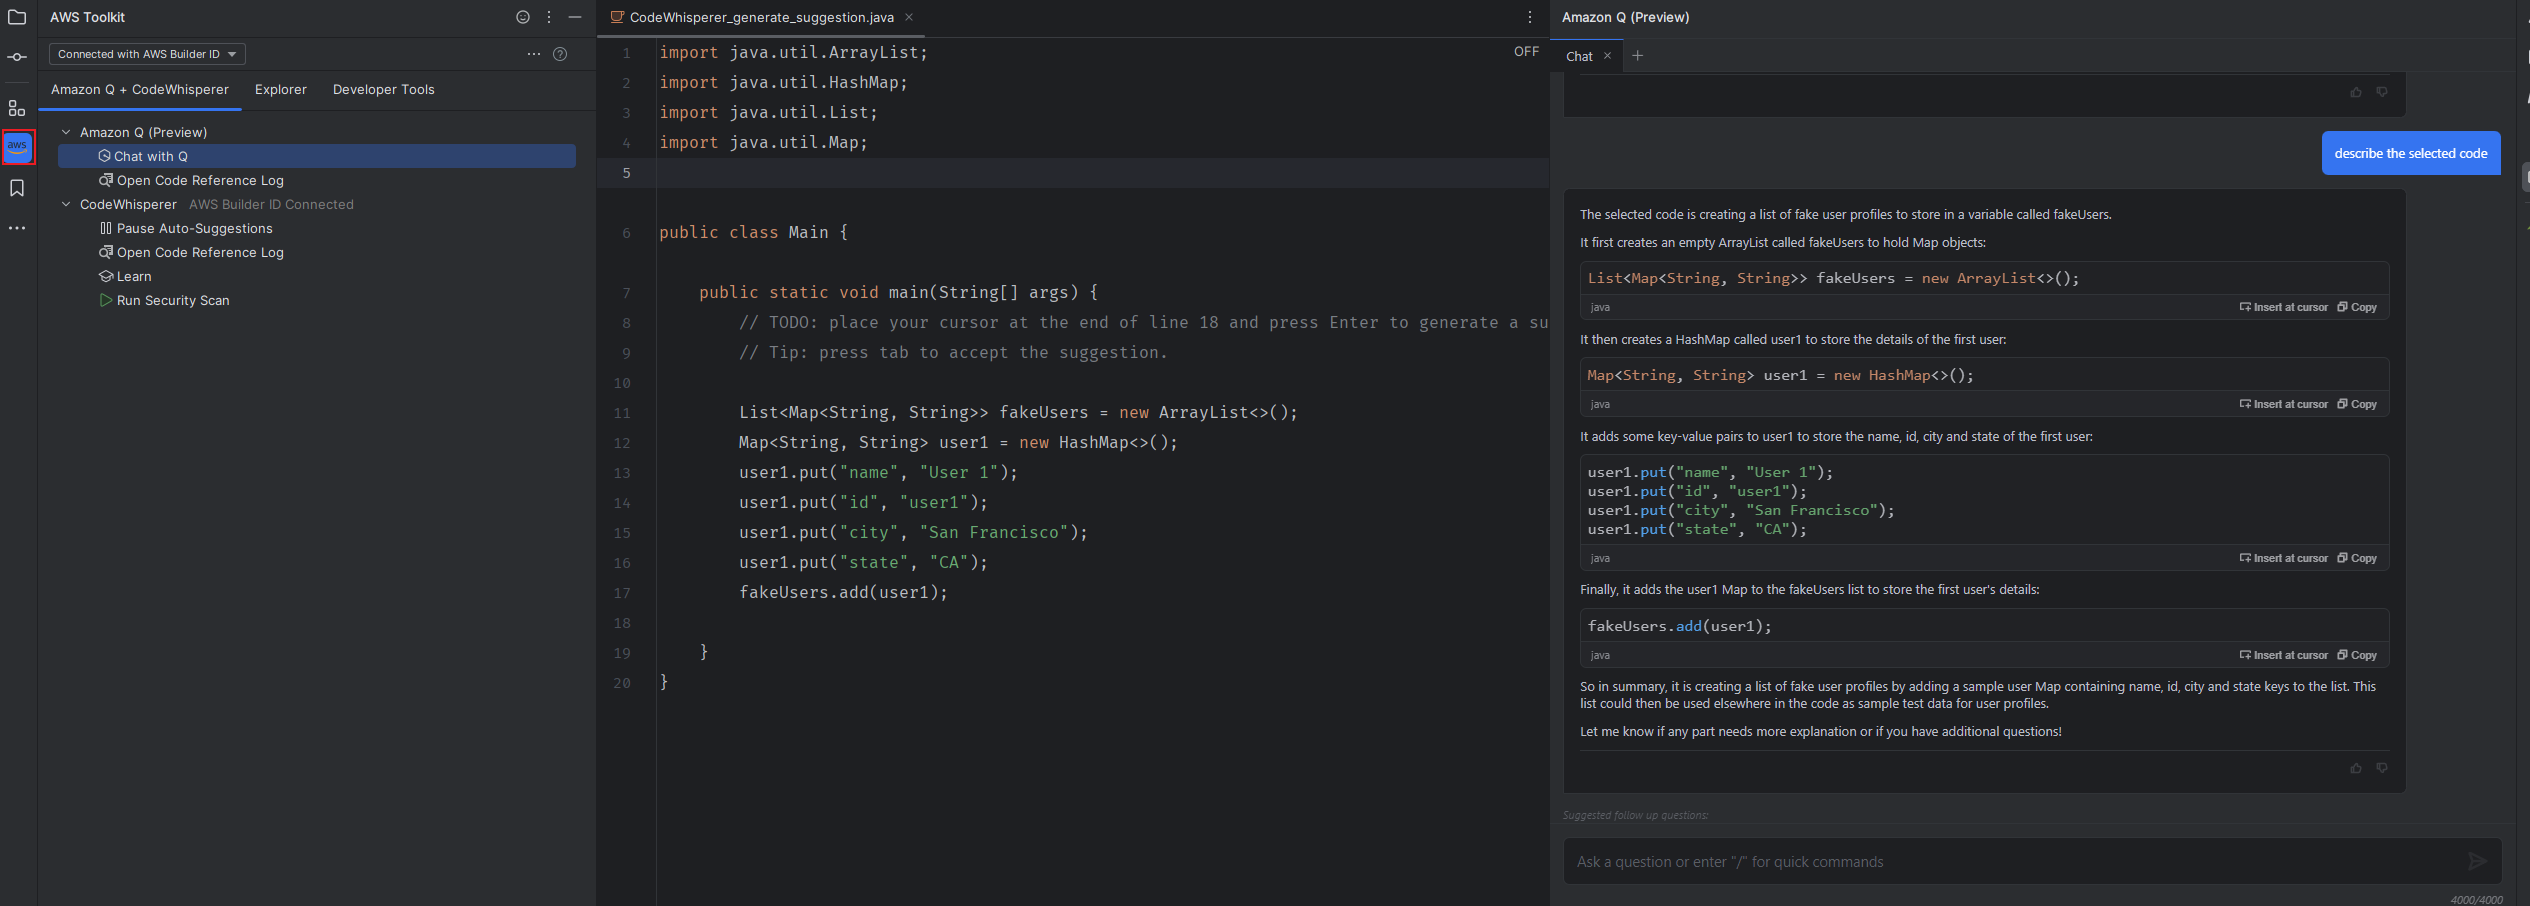Insert at cursor the HashMap user1 snippet
This screenshot has height=906, width=2530.
[x=2284, y=404]
